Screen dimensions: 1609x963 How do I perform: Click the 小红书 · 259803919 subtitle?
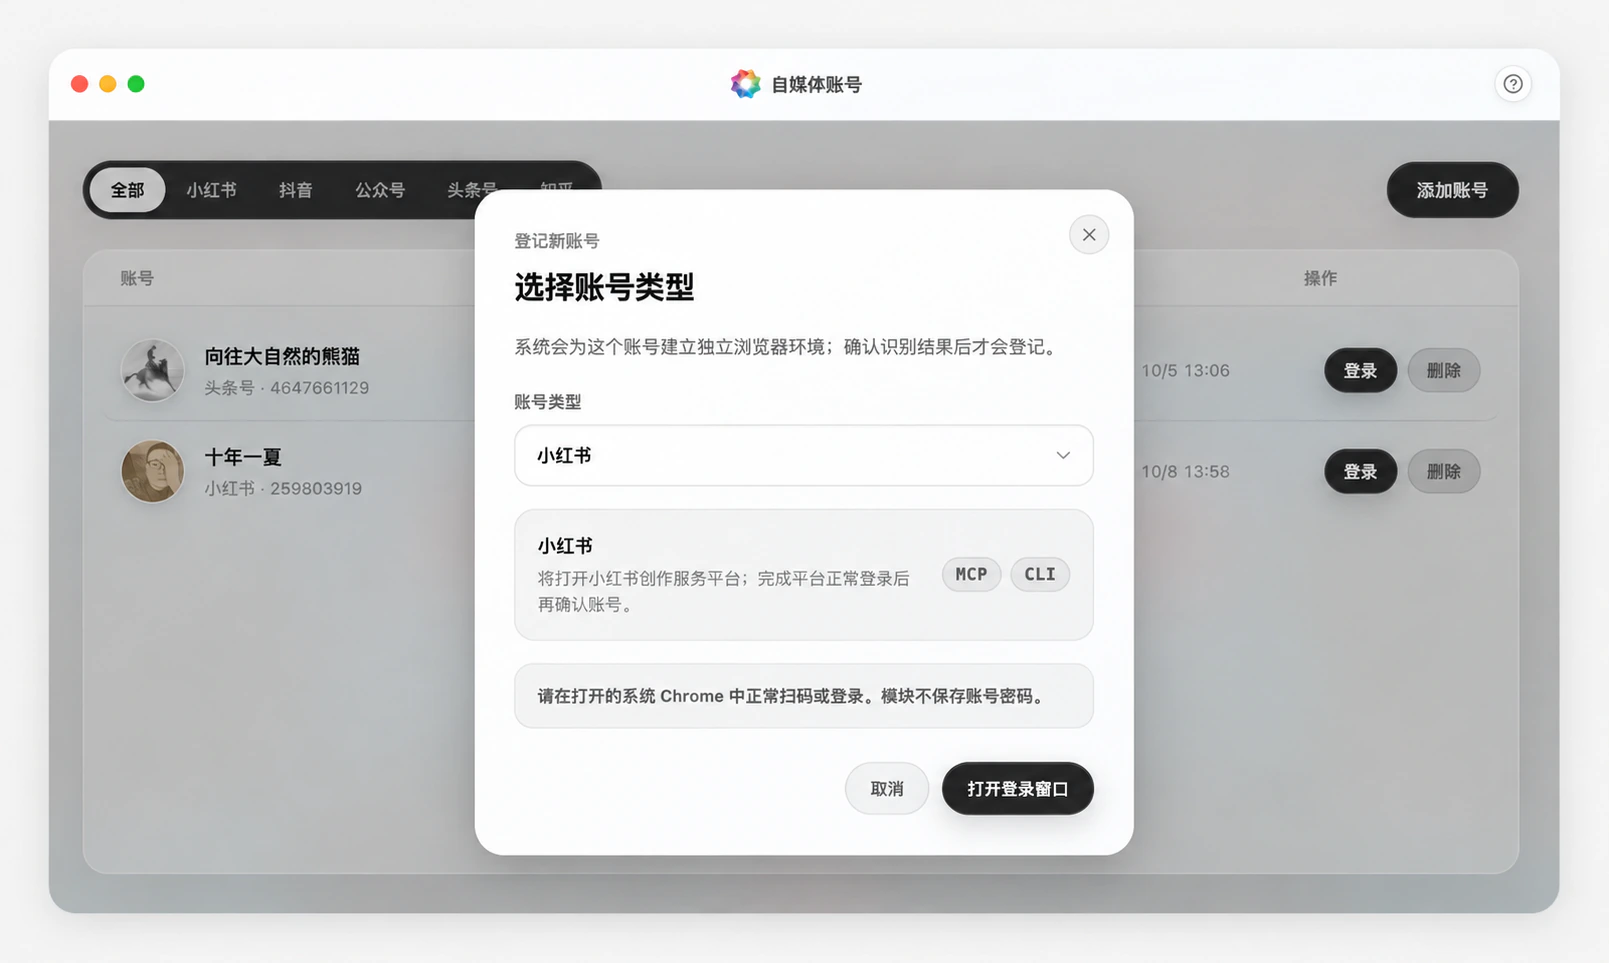pyautogui.click(x=283, y=489)
